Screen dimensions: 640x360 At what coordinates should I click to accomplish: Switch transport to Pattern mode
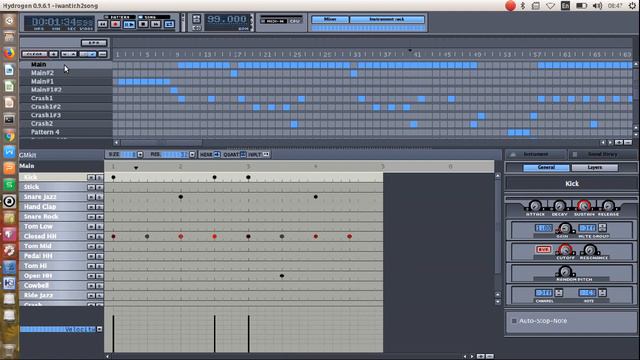click(x=119, y=17)
